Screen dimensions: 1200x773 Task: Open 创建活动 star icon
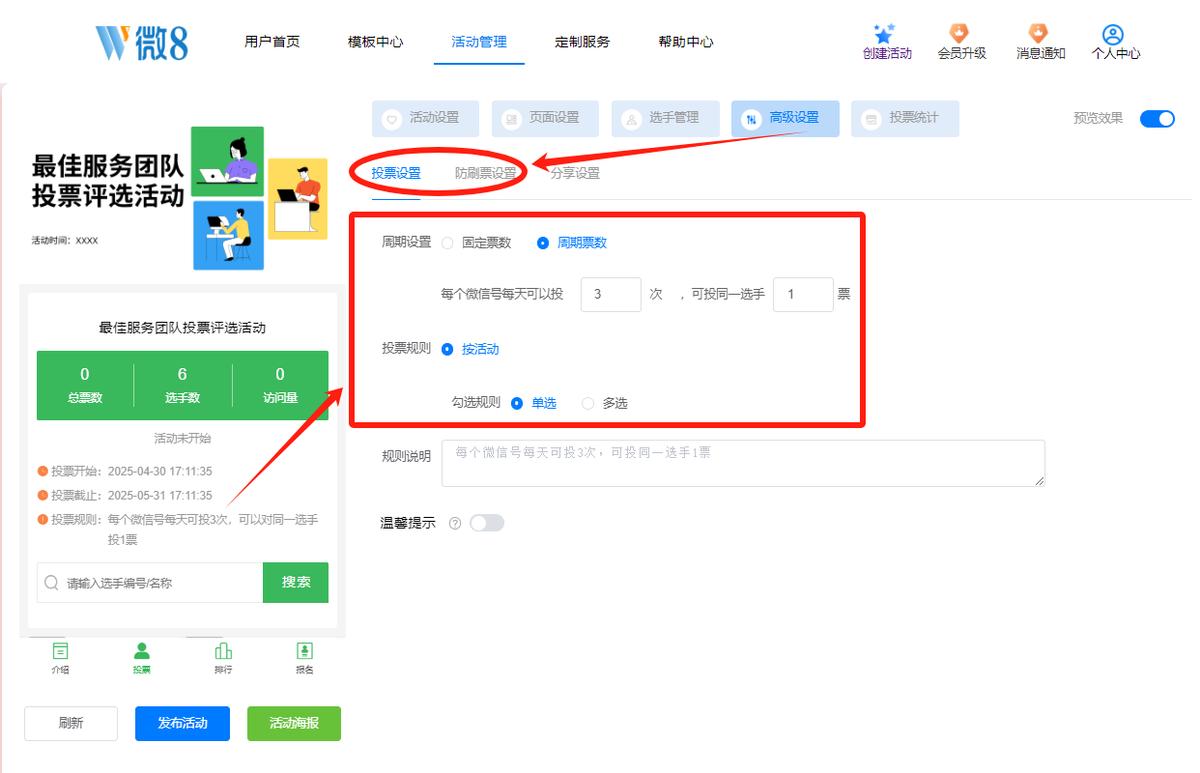(x=884, y=33)
